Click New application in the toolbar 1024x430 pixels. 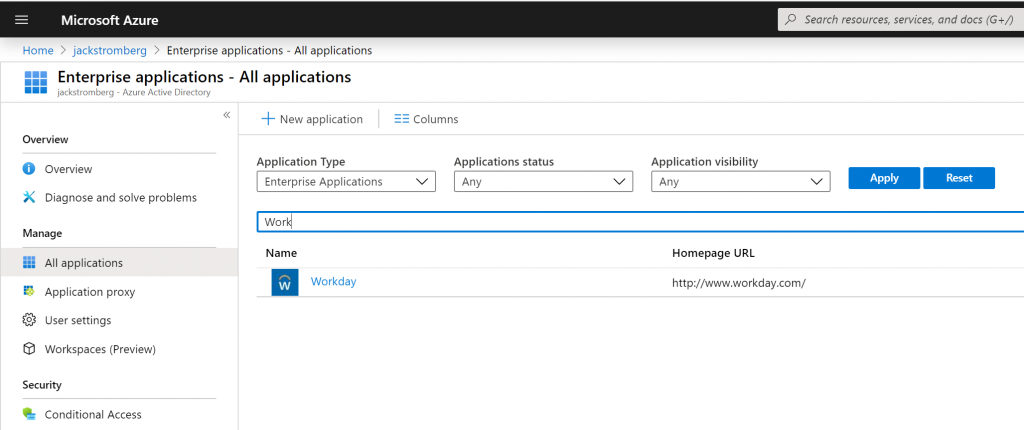click(312, 119)
